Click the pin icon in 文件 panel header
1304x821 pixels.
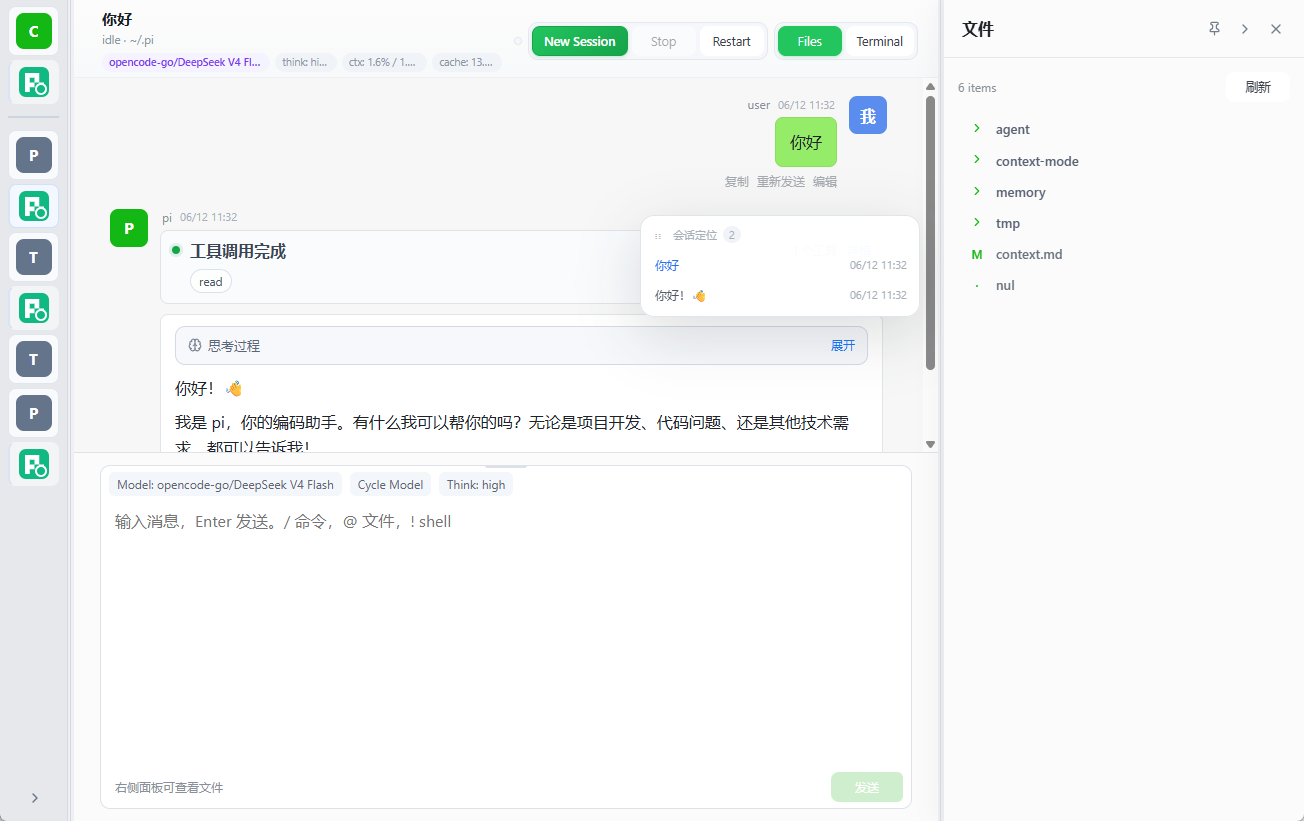pyautogui.click(x=1214, y=29)
